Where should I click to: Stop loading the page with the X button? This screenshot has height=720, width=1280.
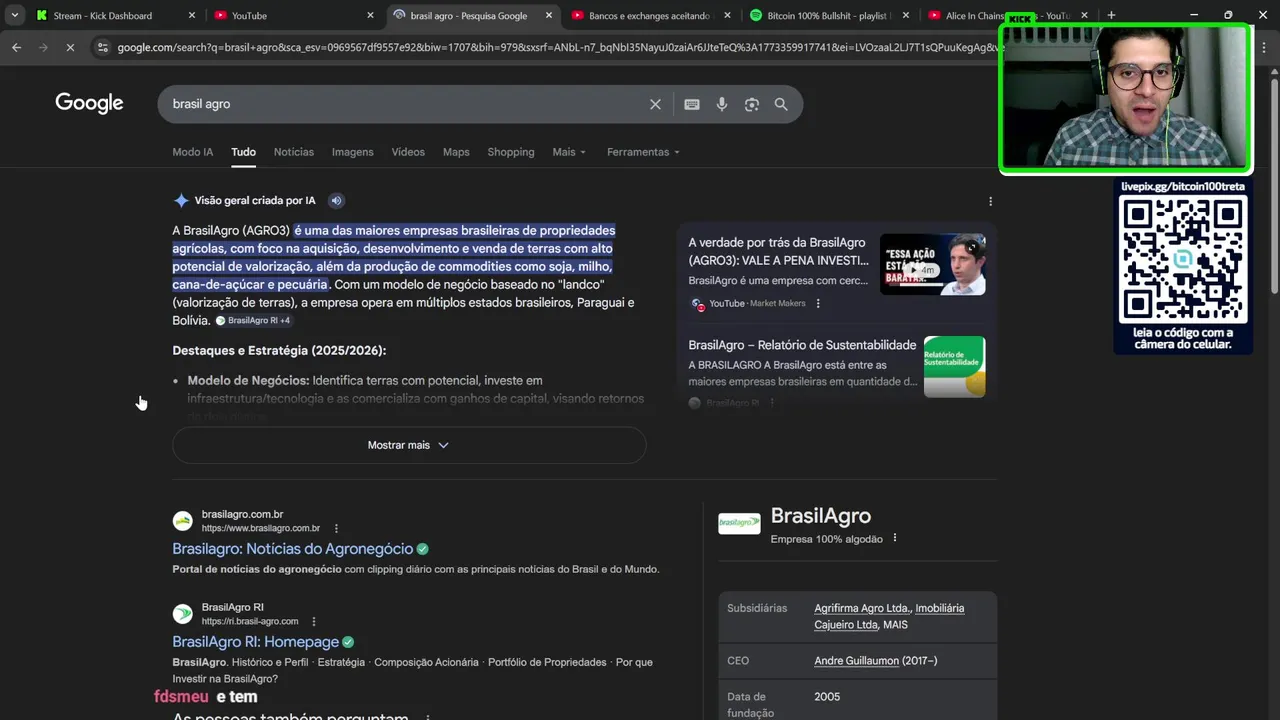point(69,47)
